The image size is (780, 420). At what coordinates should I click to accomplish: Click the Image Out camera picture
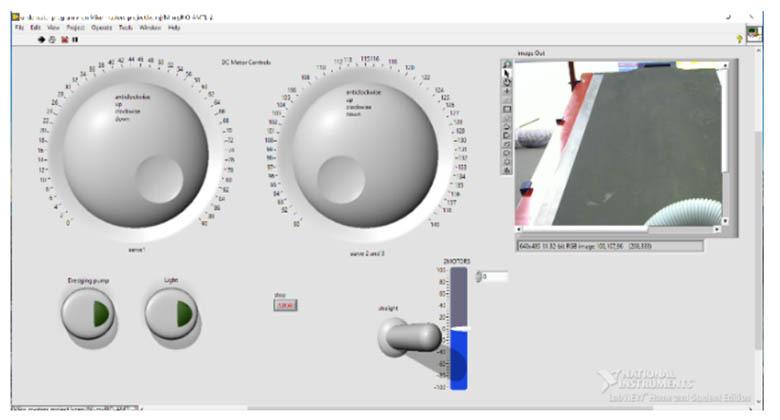(618, 143)
